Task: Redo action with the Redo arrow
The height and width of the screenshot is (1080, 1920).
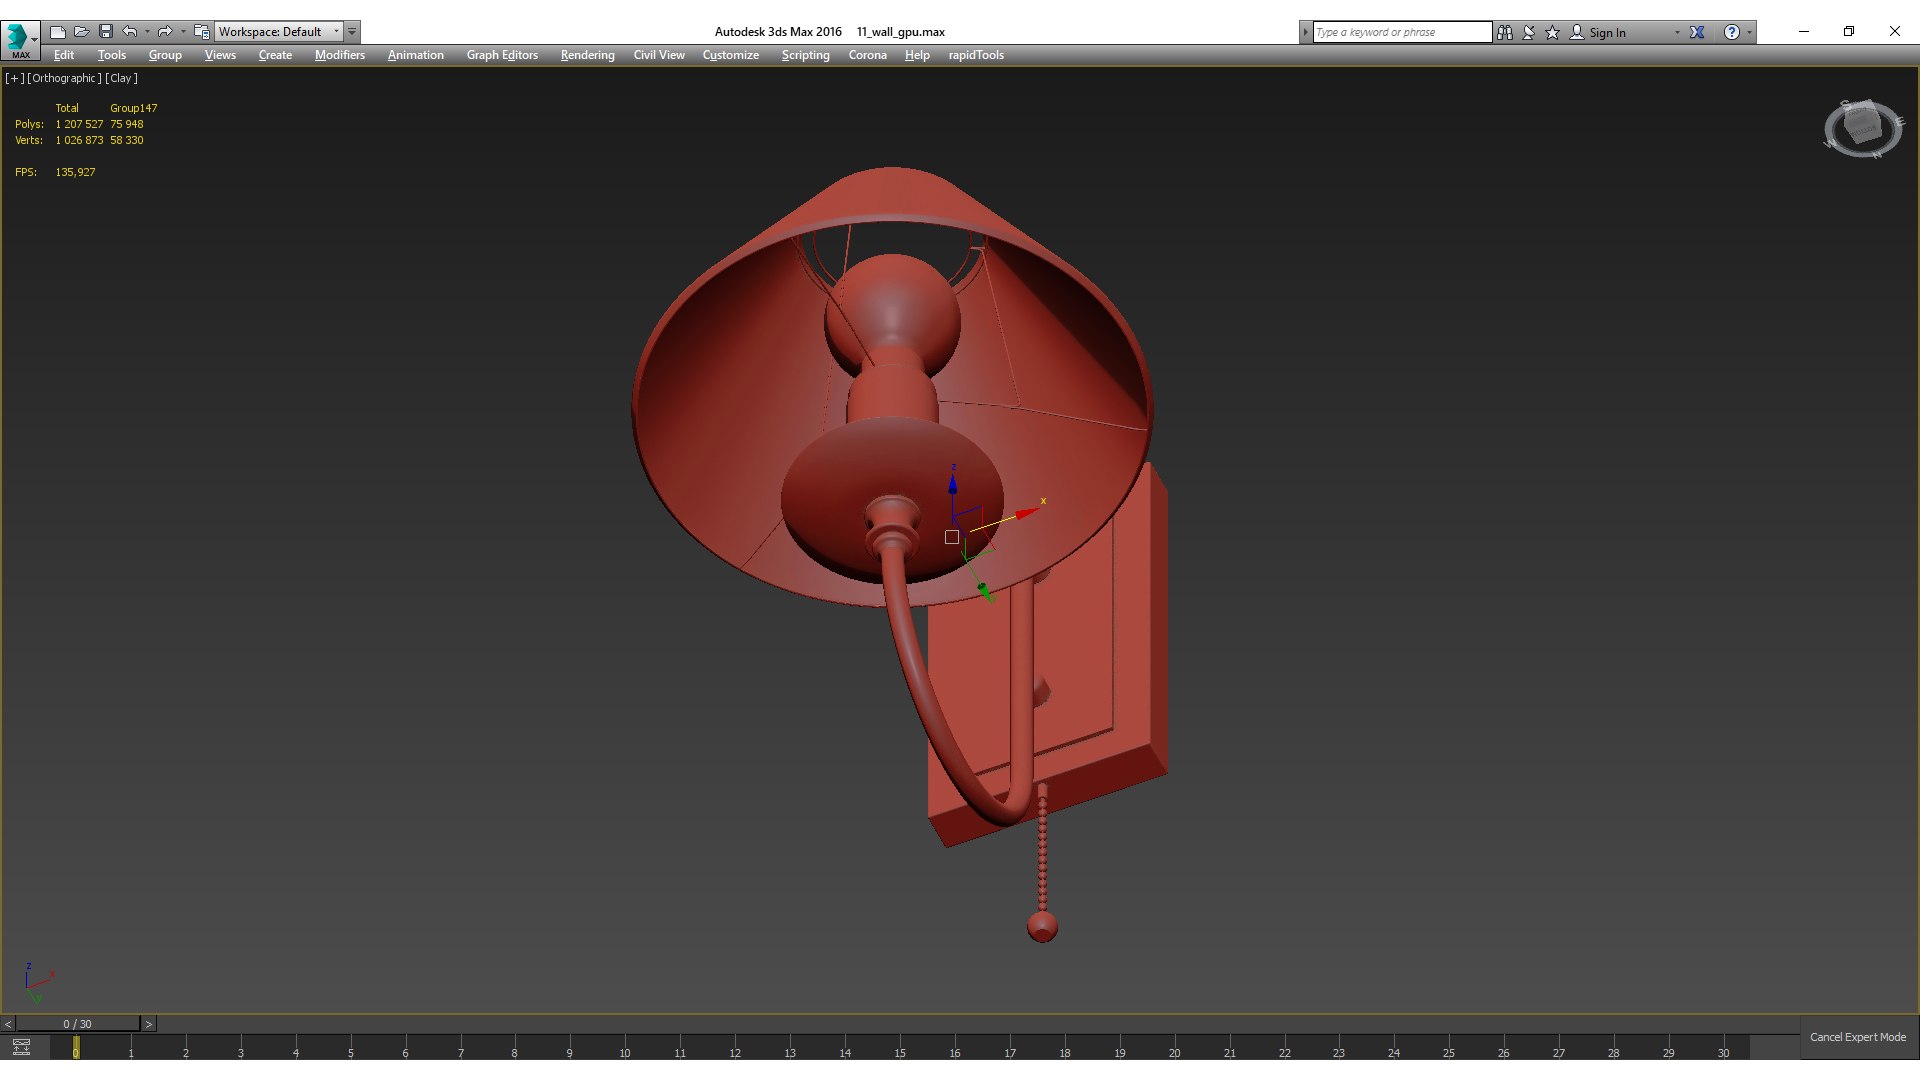Action: tap(165, 32)
